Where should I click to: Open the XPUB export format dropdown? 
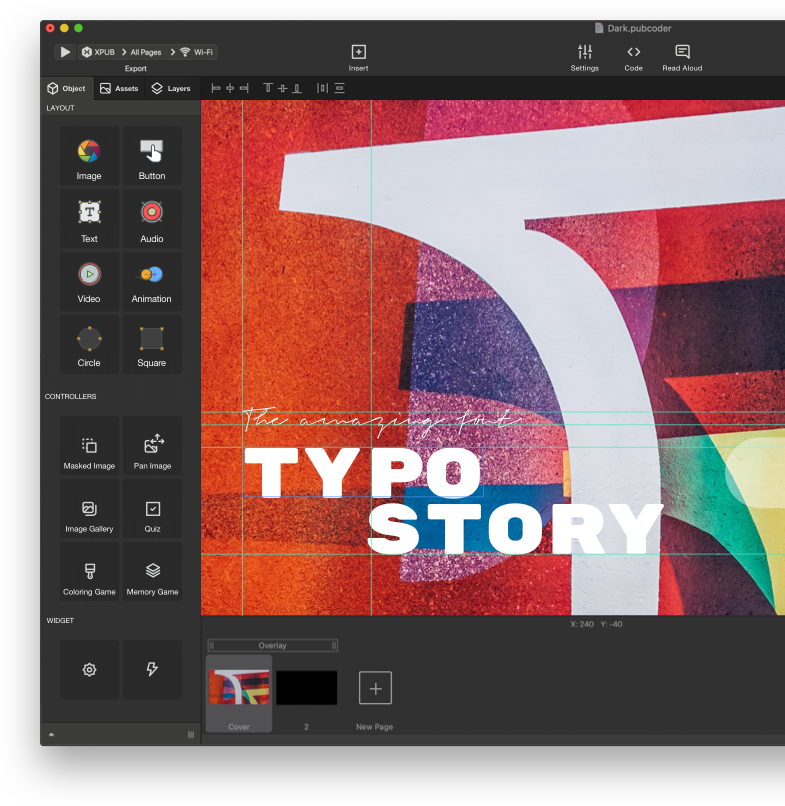[x=100, y=52]
